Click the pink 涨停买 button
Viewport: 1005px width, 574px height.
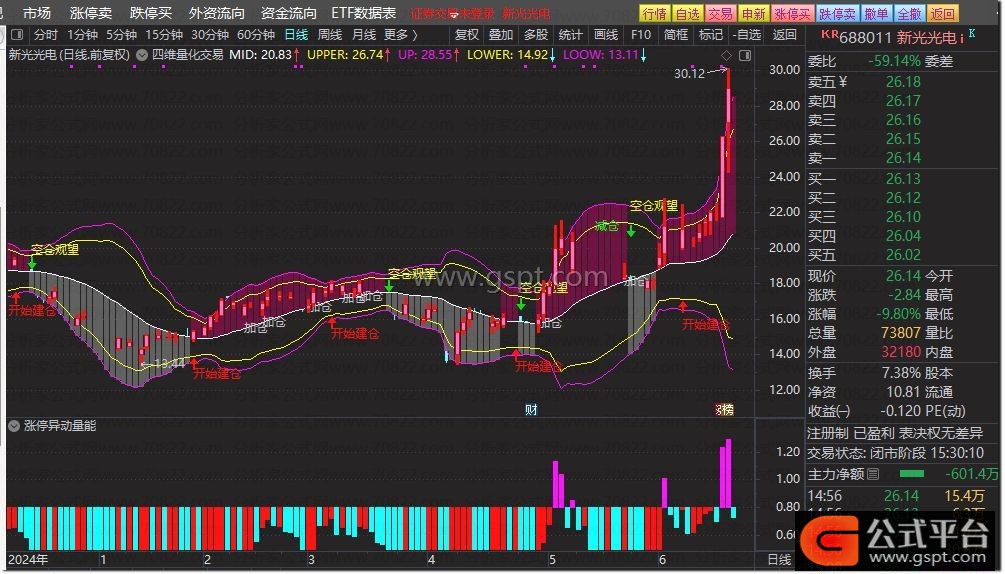pos(793,13)
